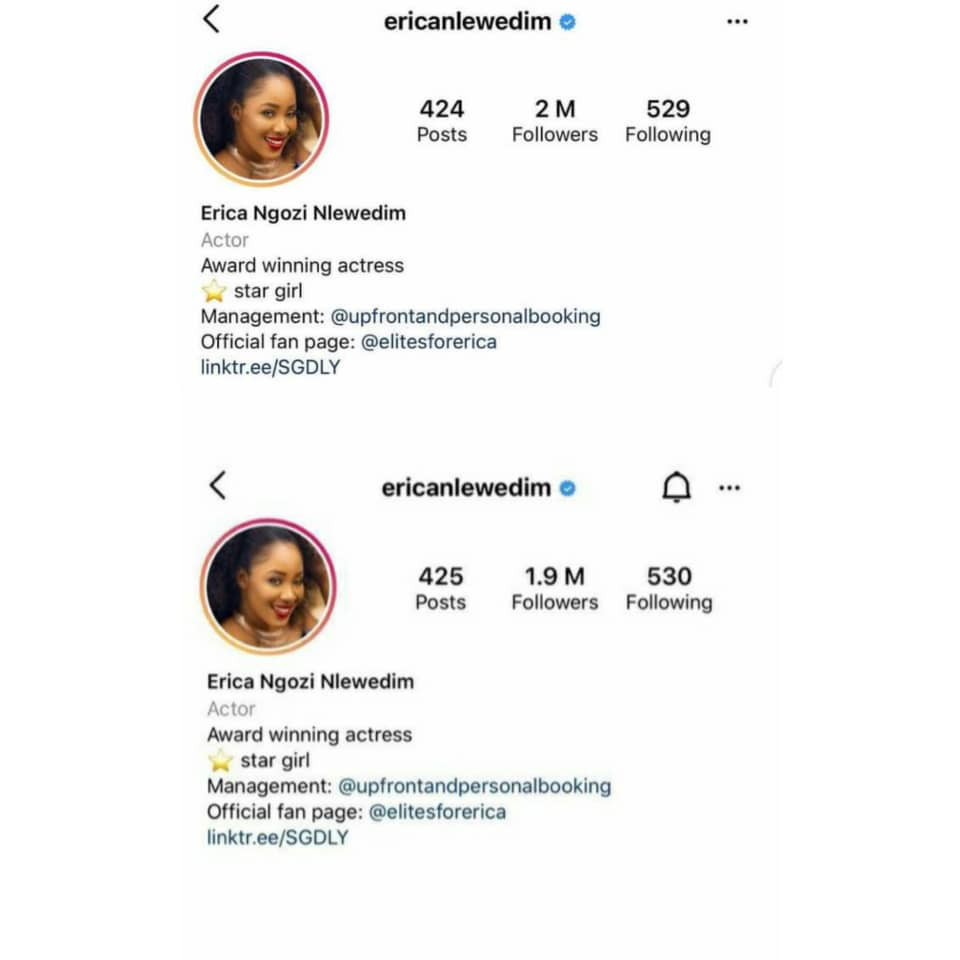View the 2 M Followers list
The image size is (960, 960).
pos(555,121)
